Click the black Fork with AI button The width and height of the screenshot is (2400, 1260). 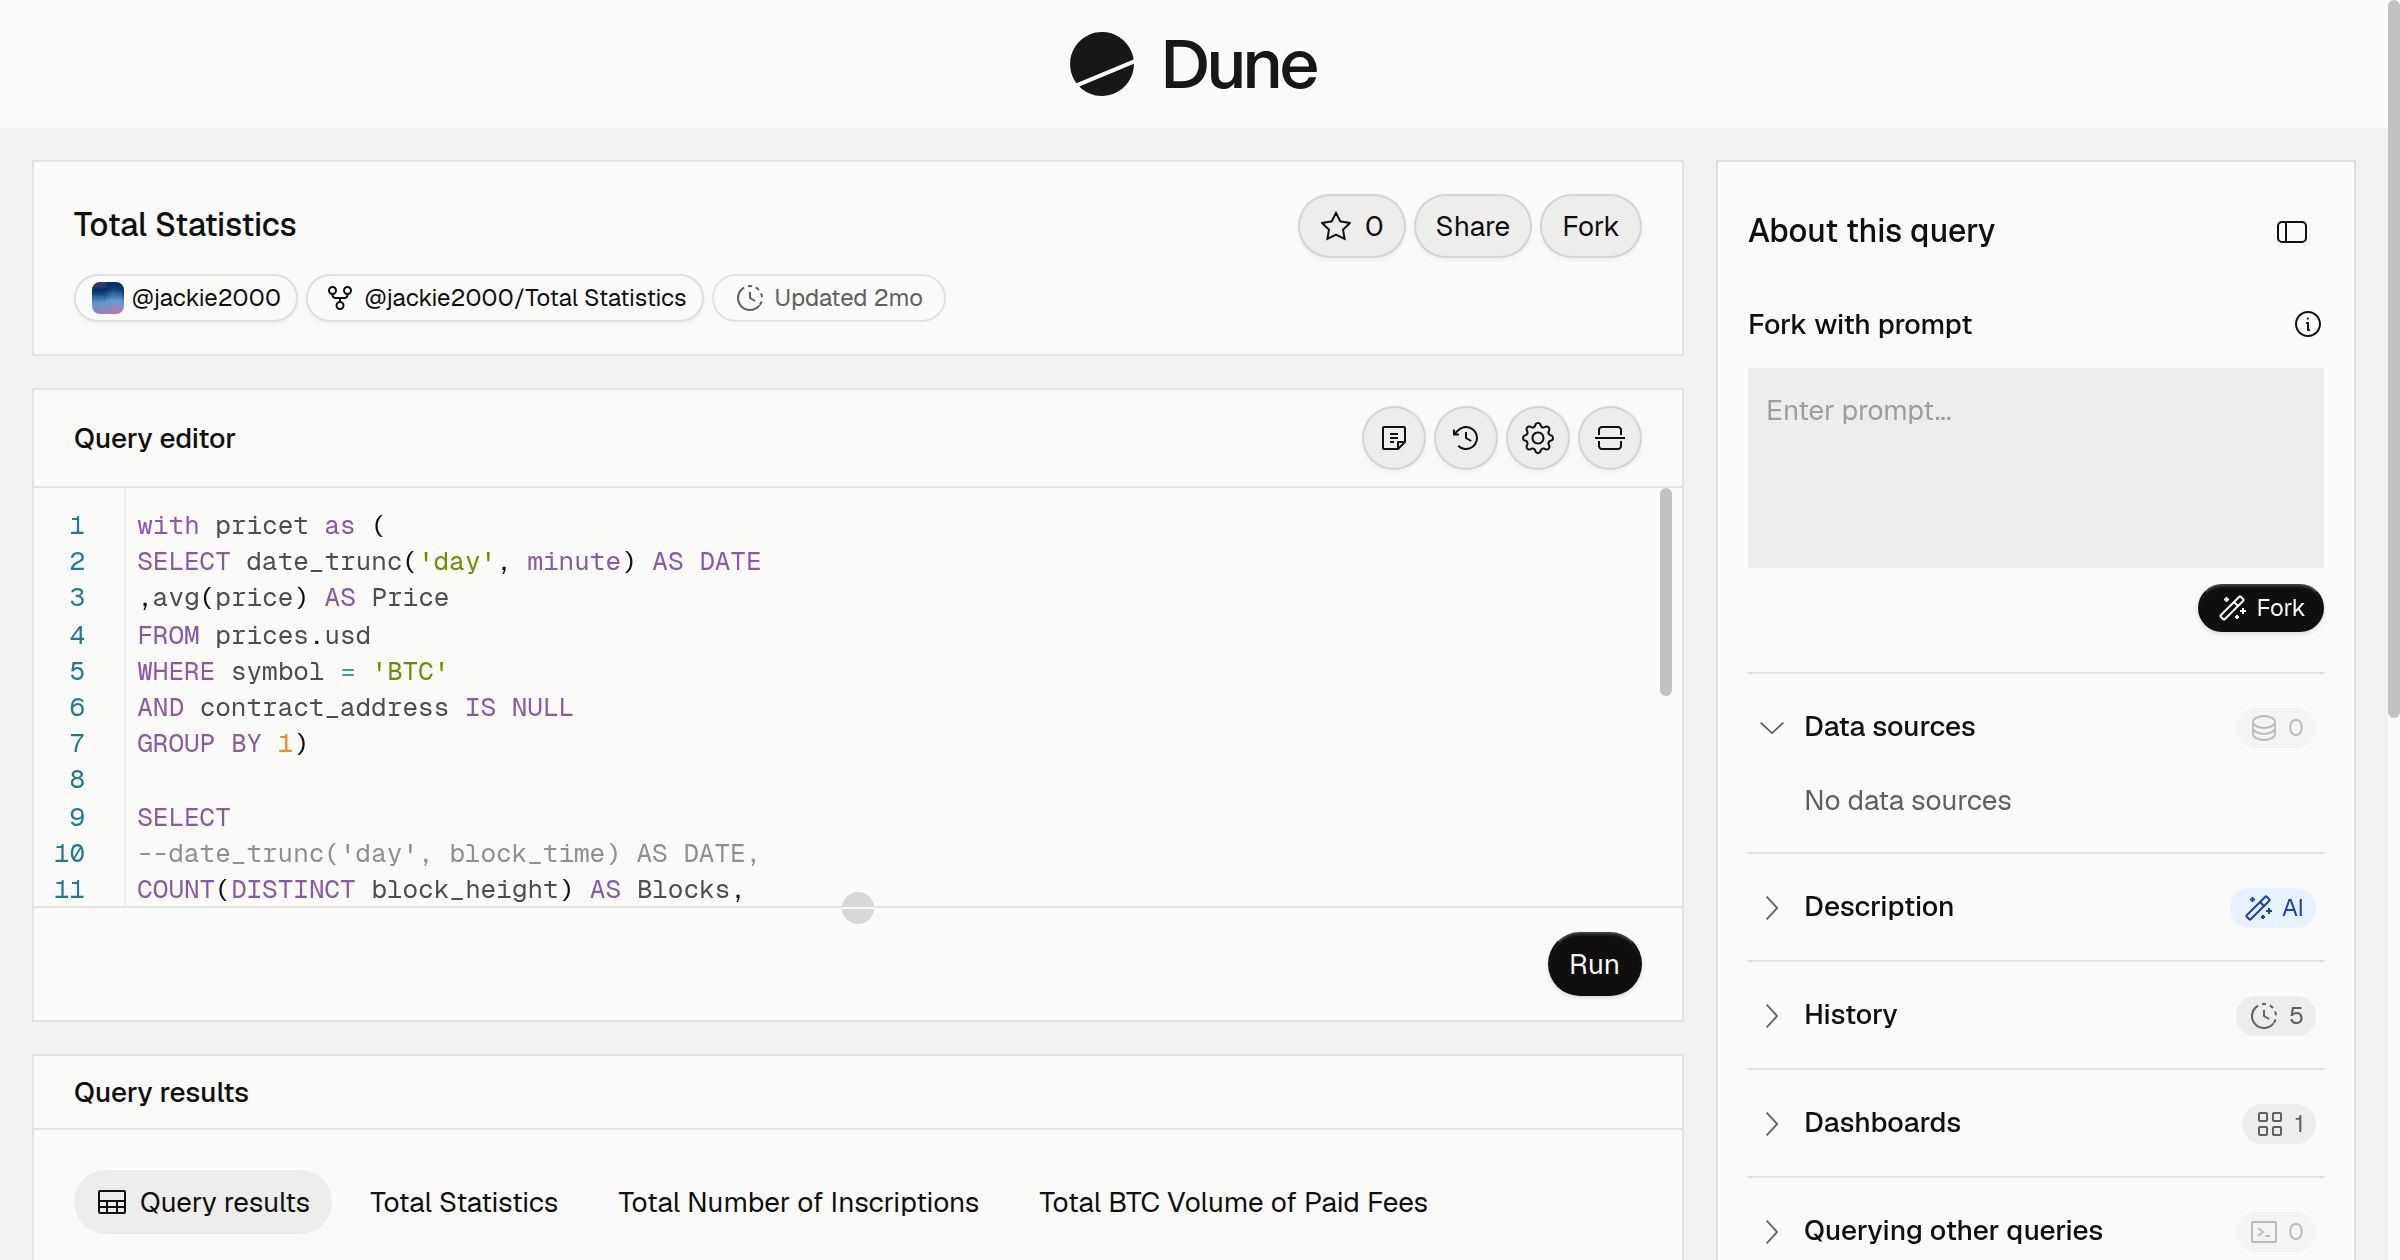coord(2260,608)
